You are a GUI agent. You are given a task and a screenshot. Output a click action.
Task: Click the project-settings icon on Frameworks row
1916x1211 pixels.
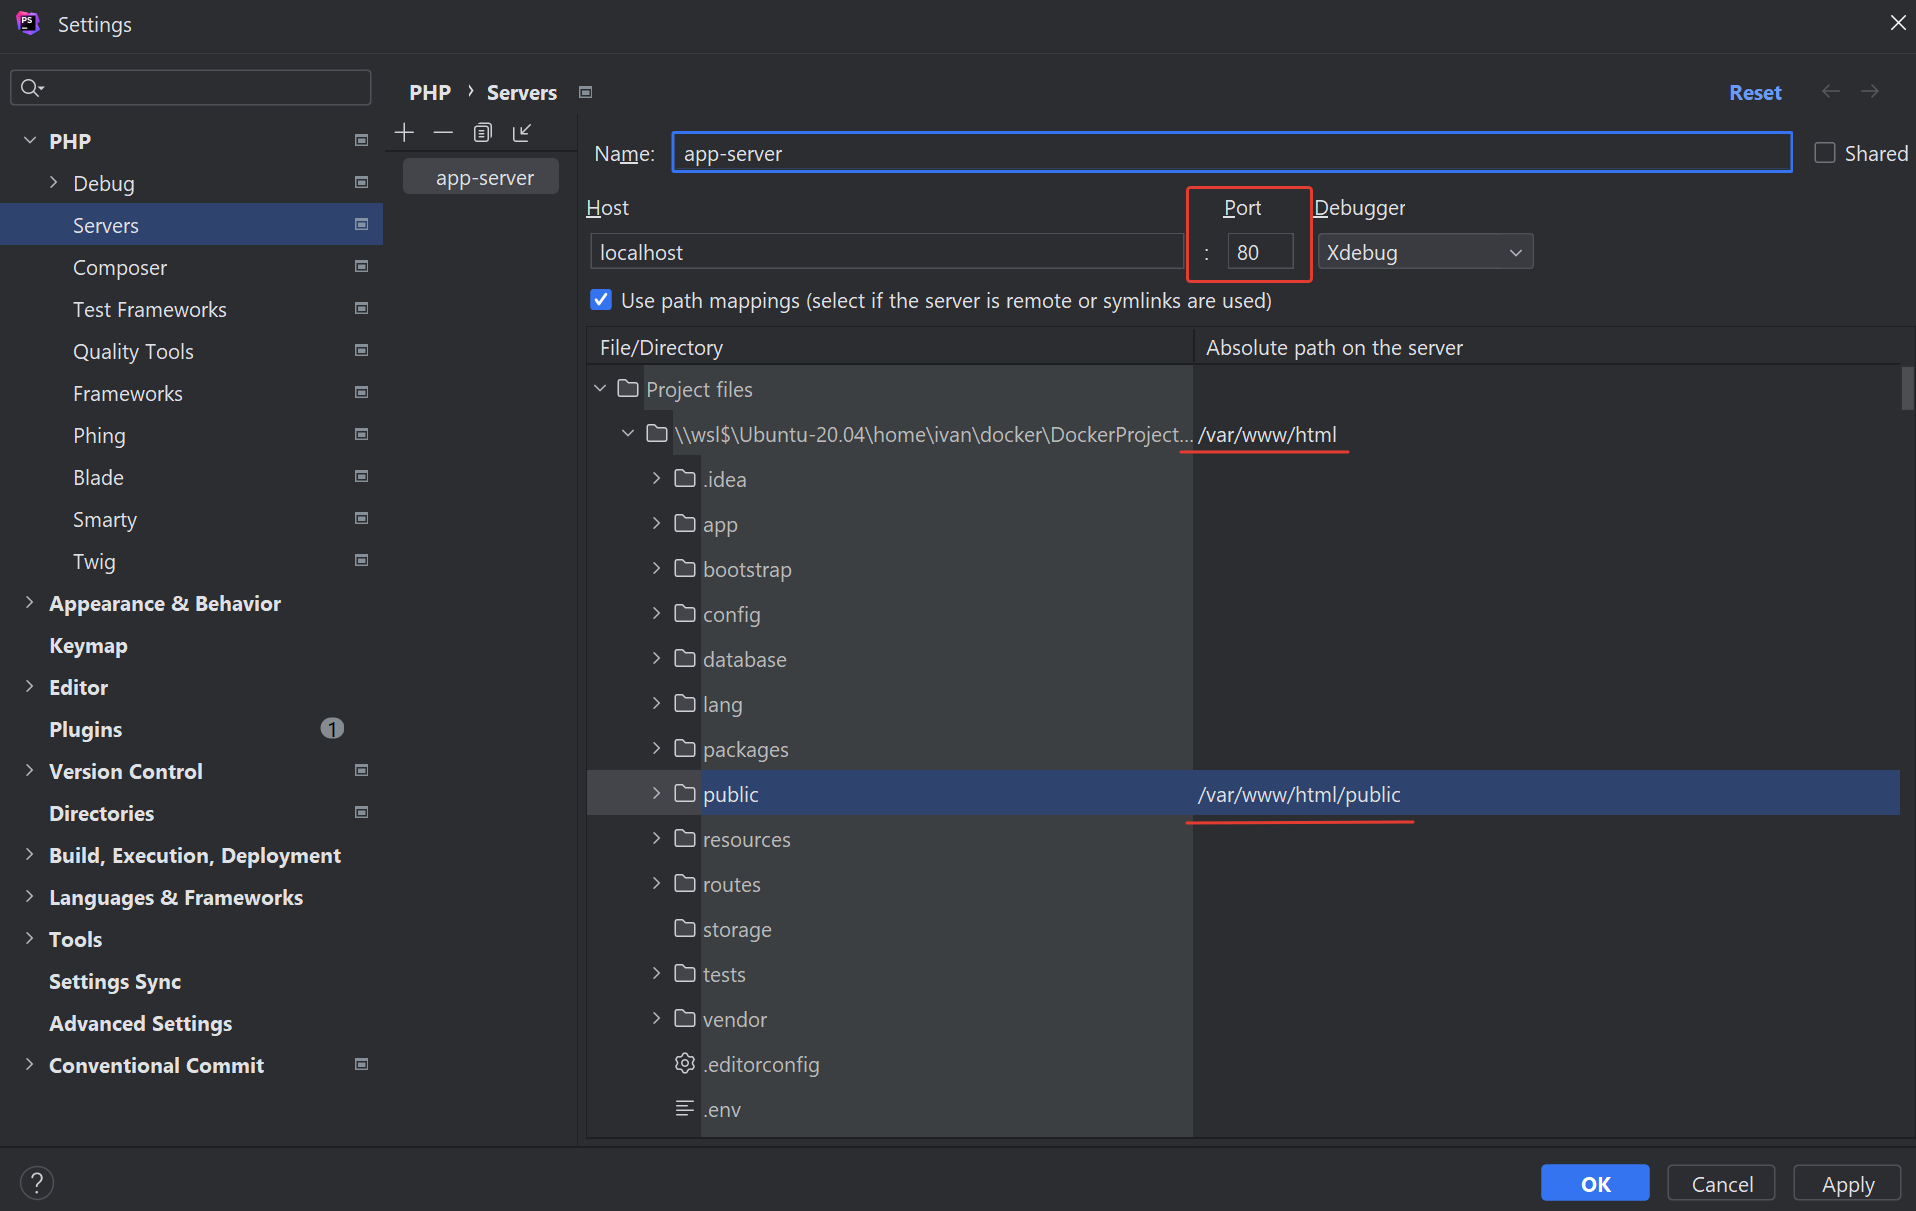361,392
